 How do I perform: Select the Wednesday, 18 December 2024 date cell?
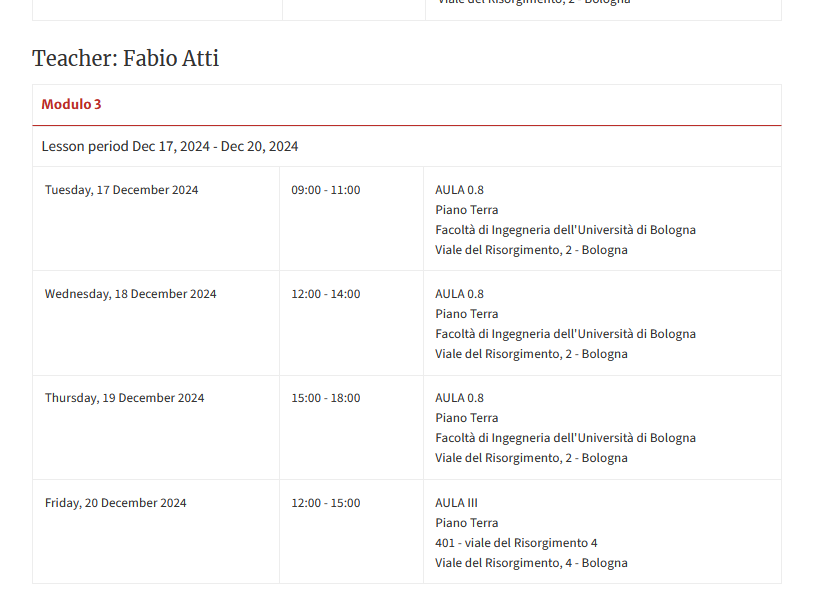click(x=130, y=294)
